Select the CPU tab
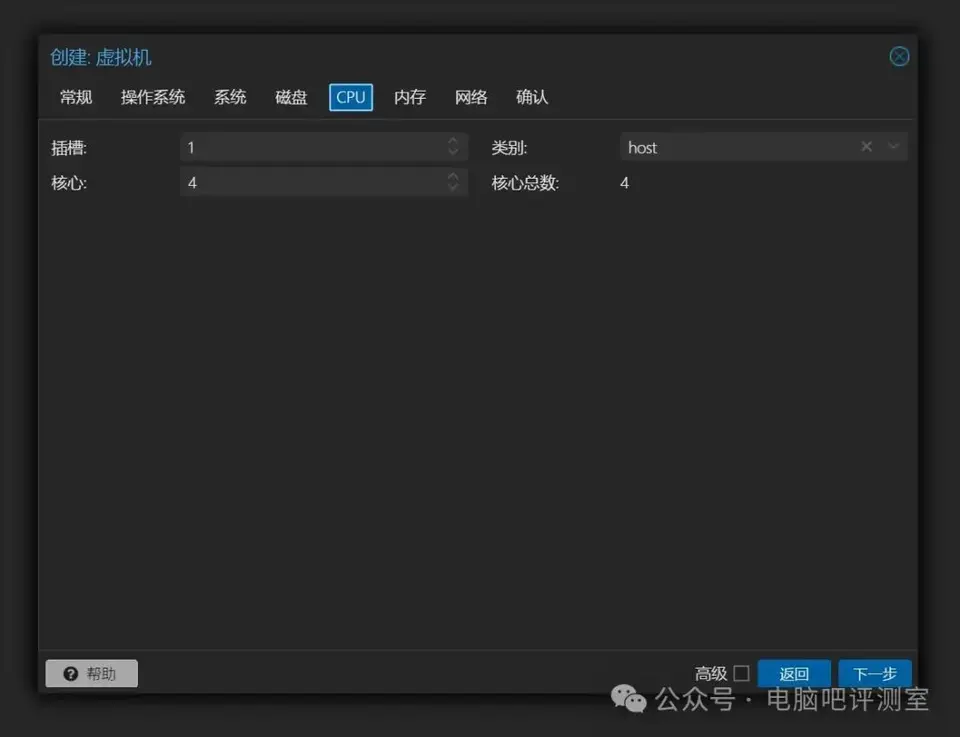The image size is (960, 737). [x=351, y=97]
